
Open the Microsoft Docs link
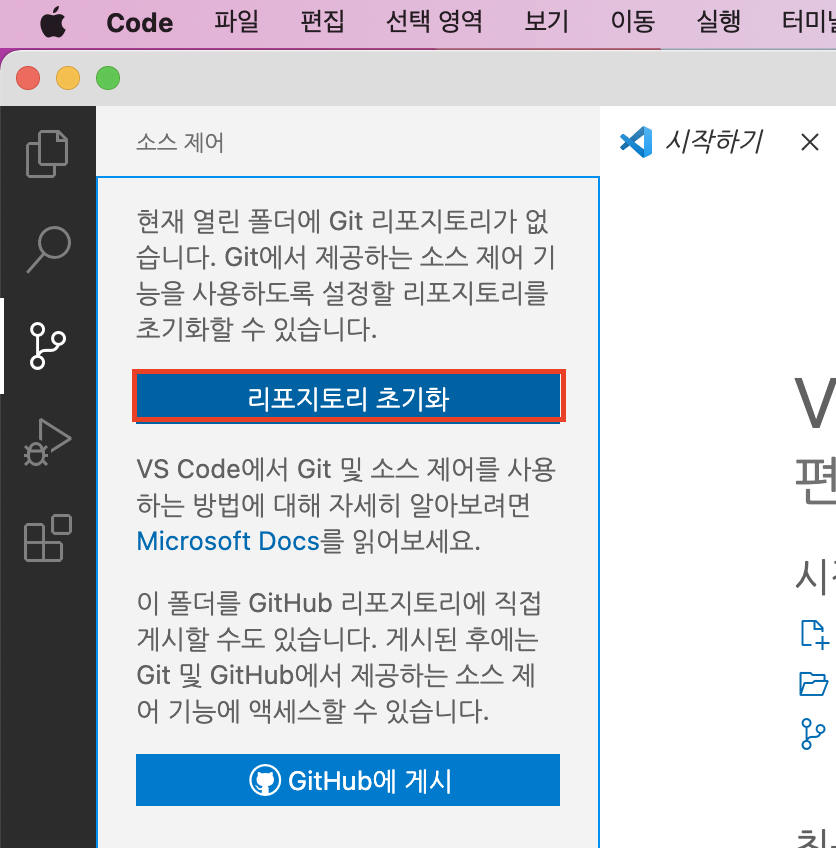pyautogui.click(x=228, y=541)
